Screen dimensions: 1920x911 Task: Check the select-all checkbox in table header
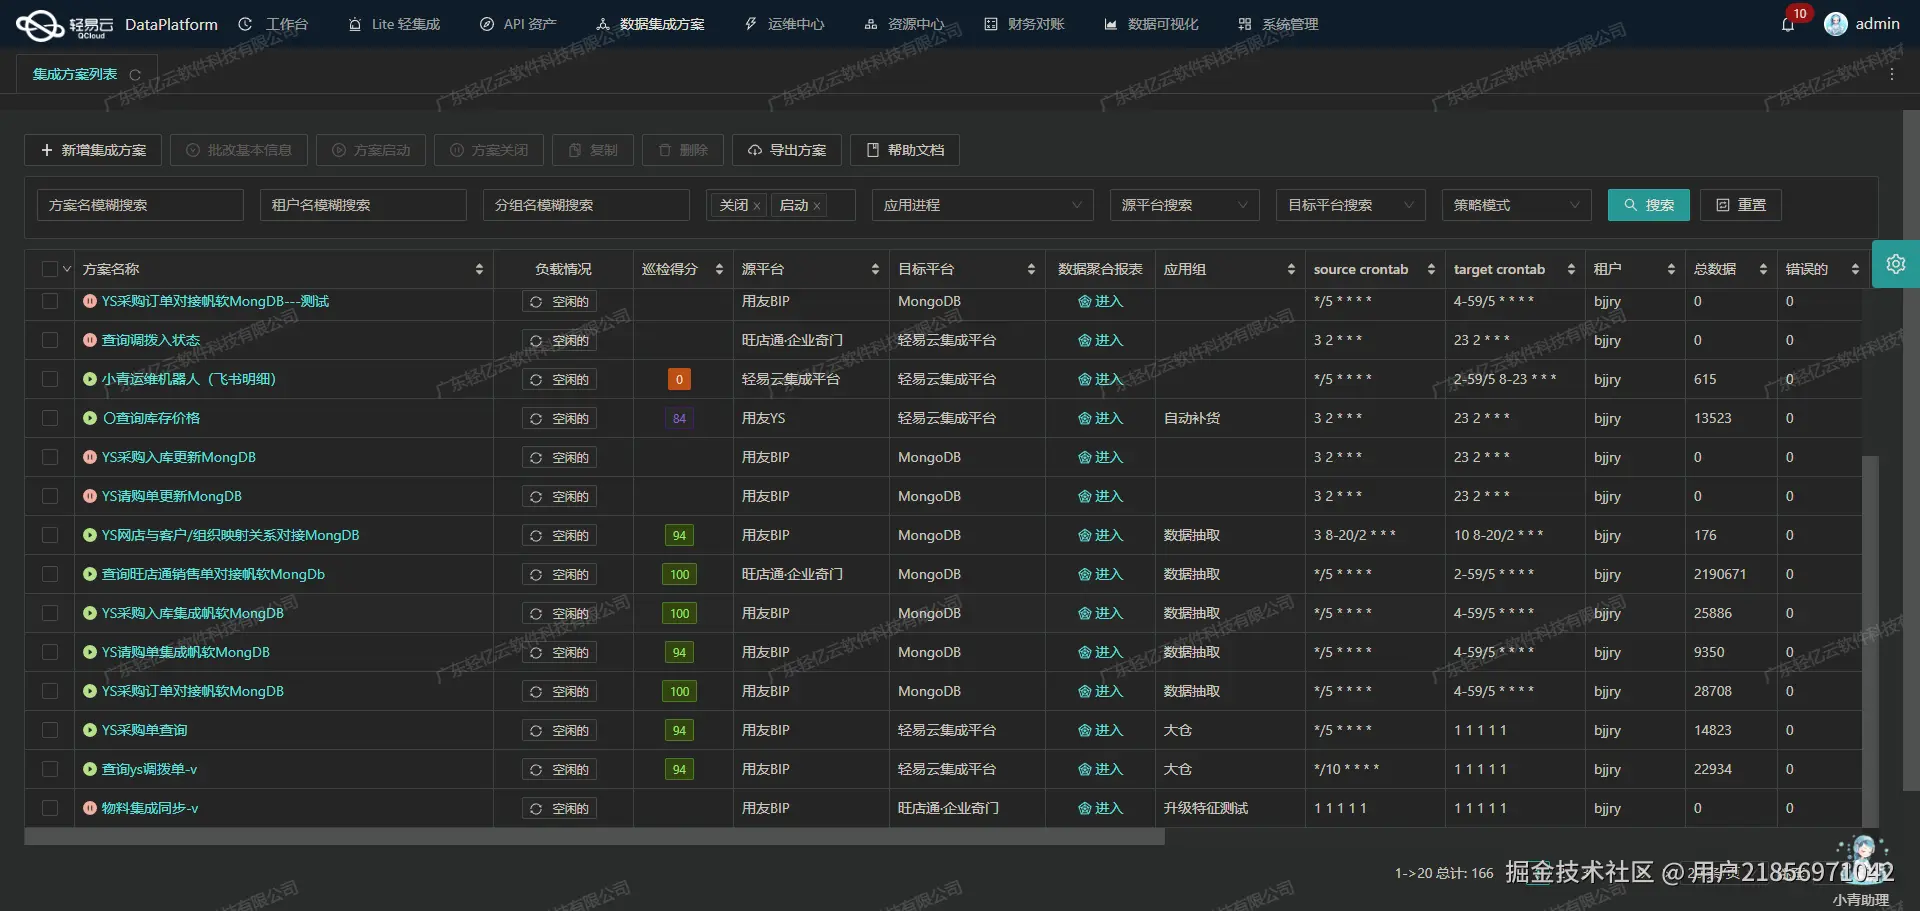(x=48, y=268)
